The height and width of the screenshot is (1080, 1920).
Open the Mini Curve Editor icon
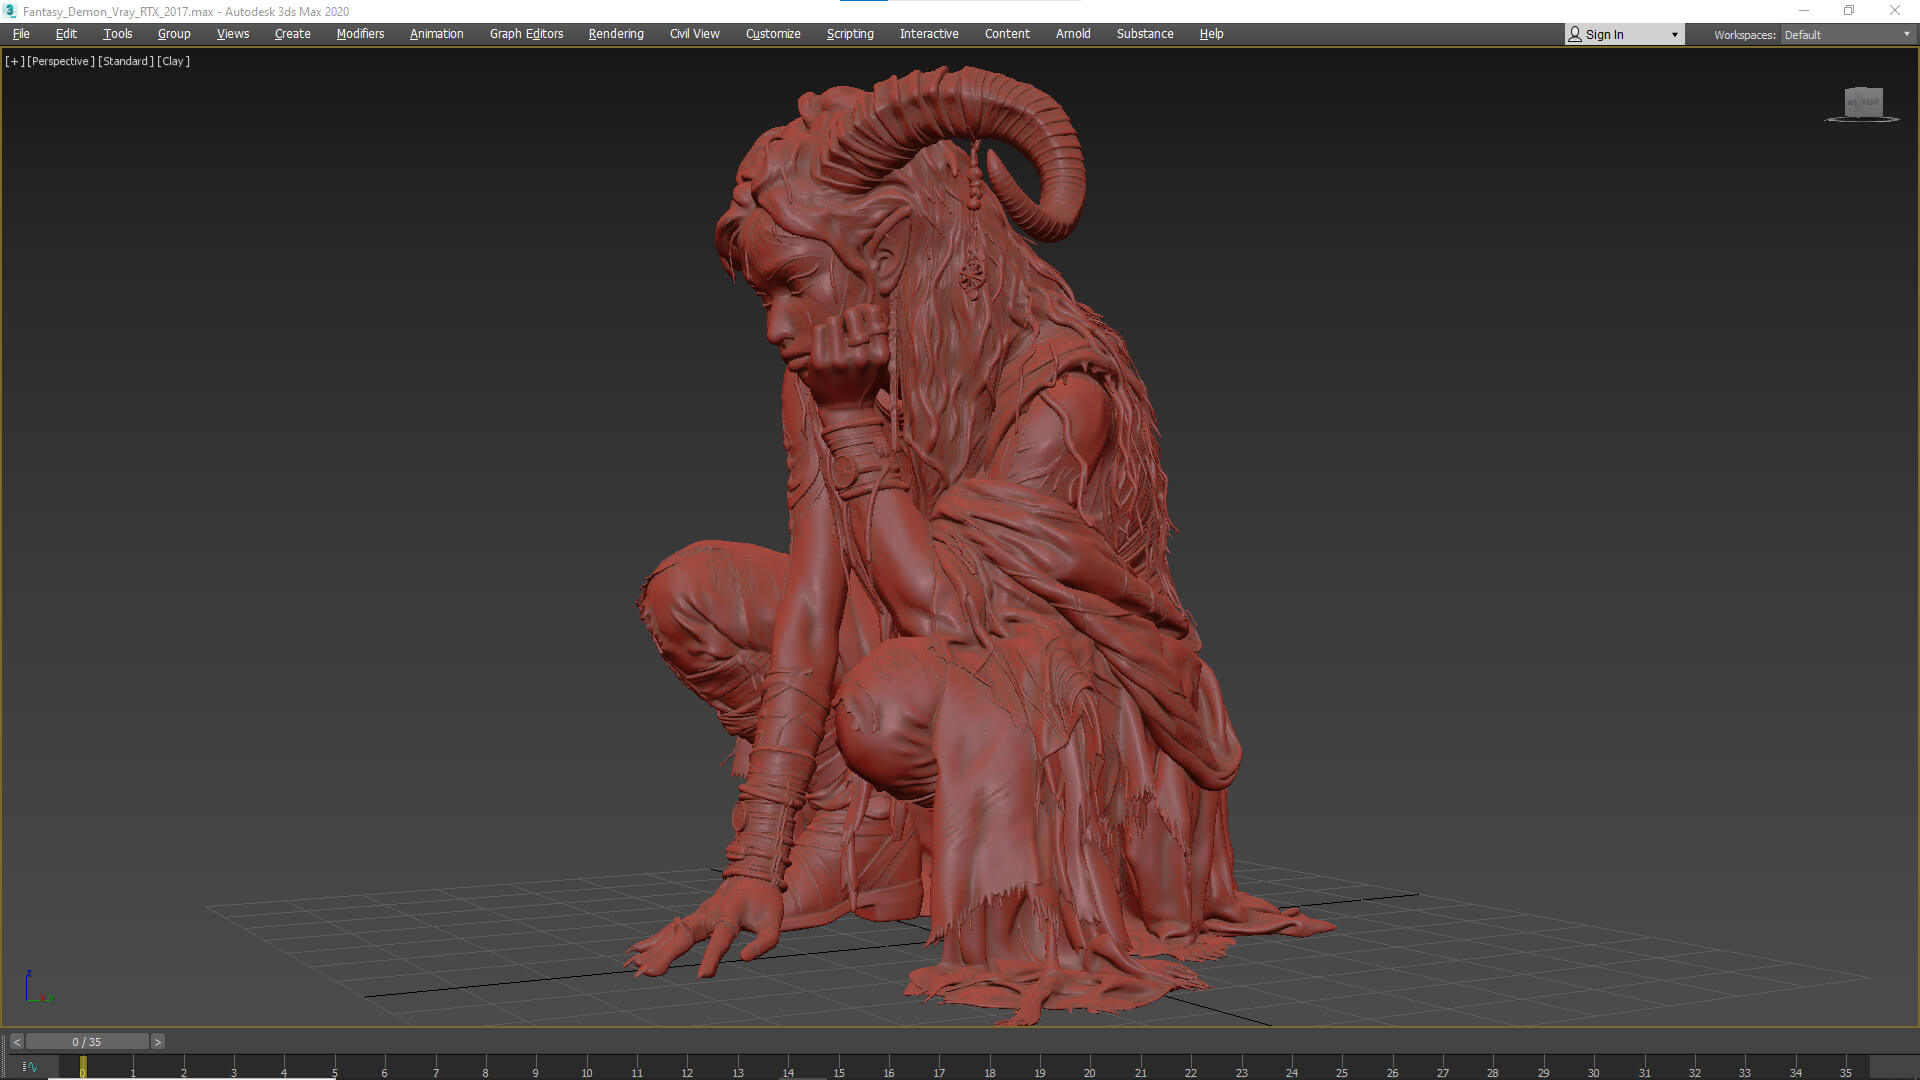coord(30,1067)
